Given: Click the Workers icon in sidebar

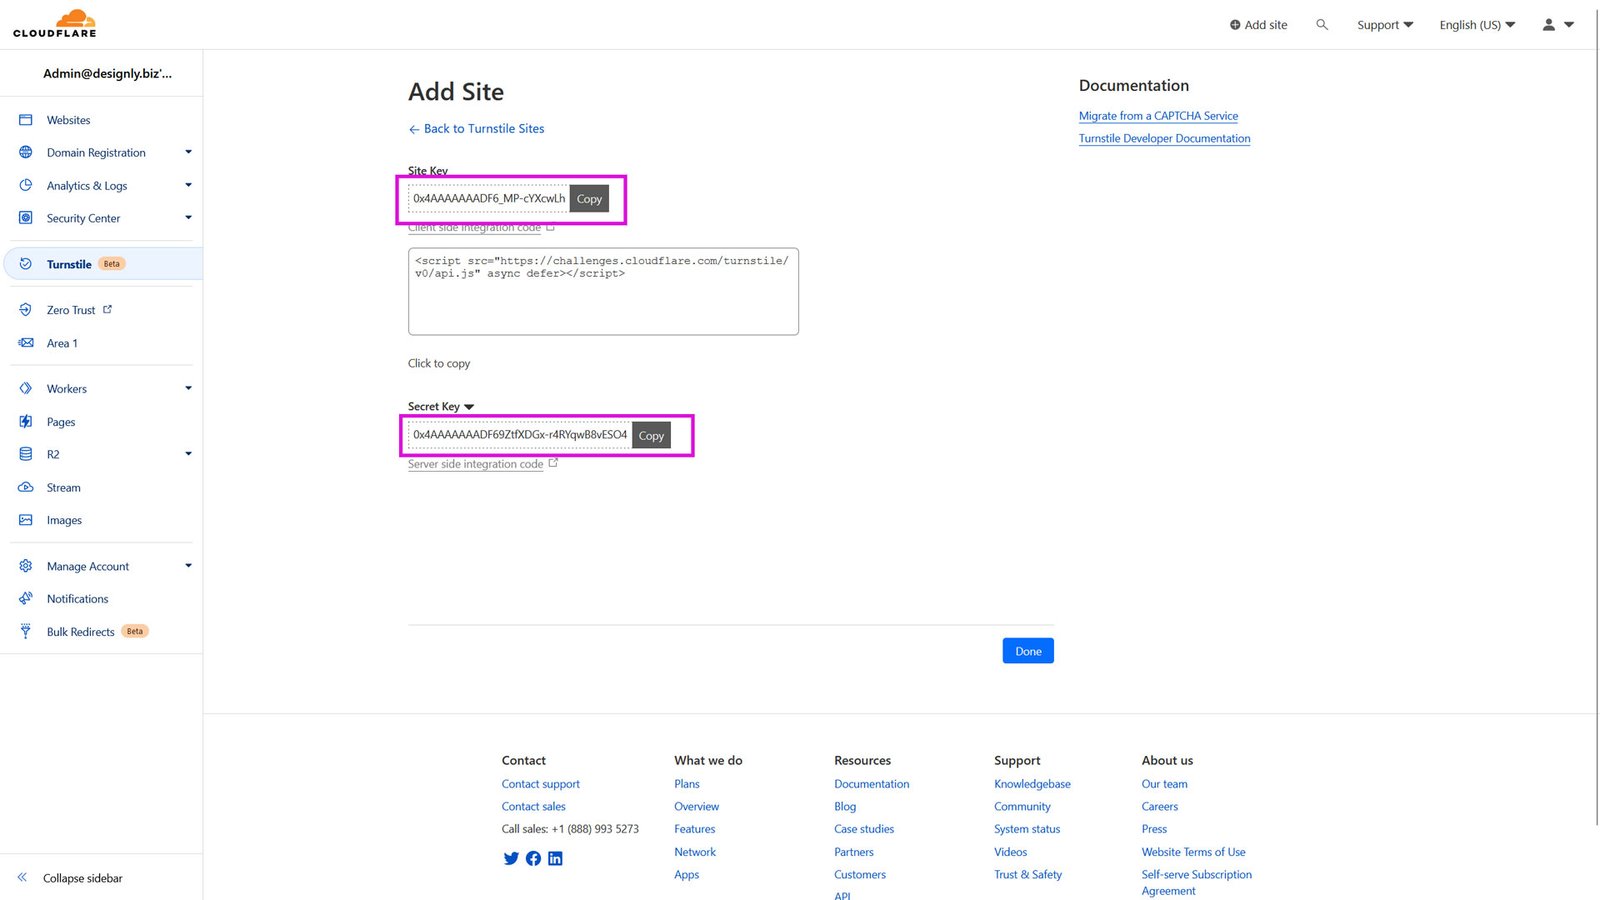Looking at the screenshot, I should [26, 388].
